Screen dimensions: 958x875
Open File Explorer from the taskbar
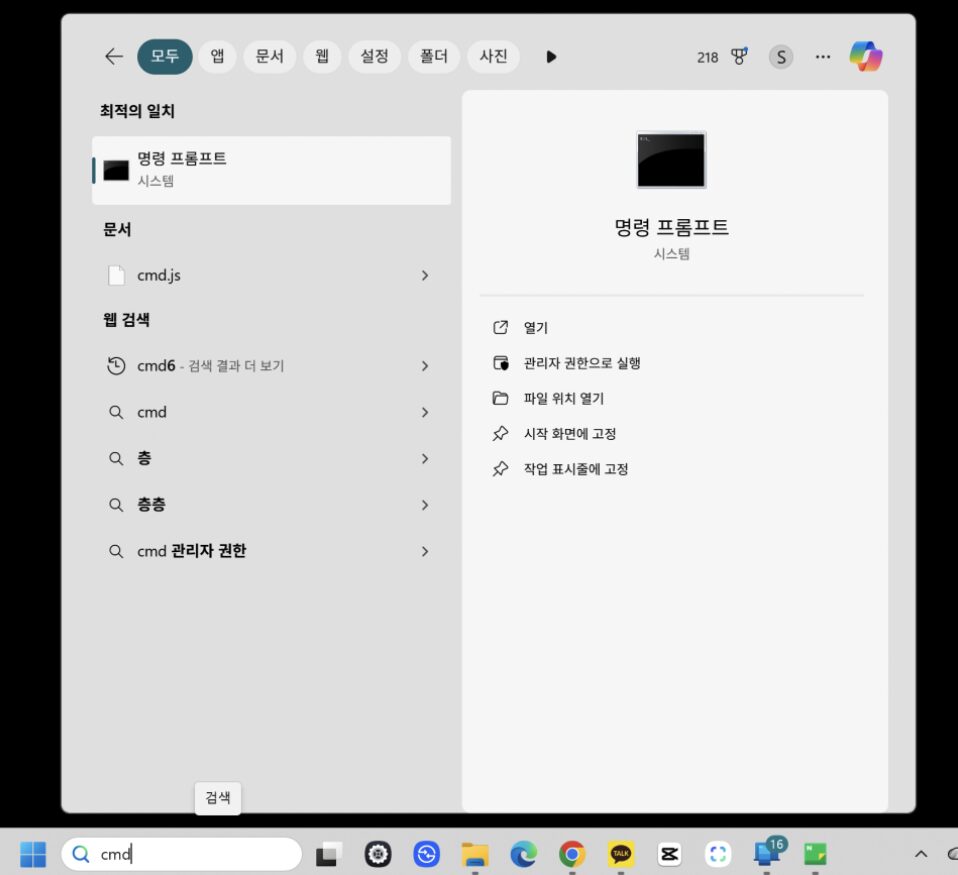pos(475,854)
